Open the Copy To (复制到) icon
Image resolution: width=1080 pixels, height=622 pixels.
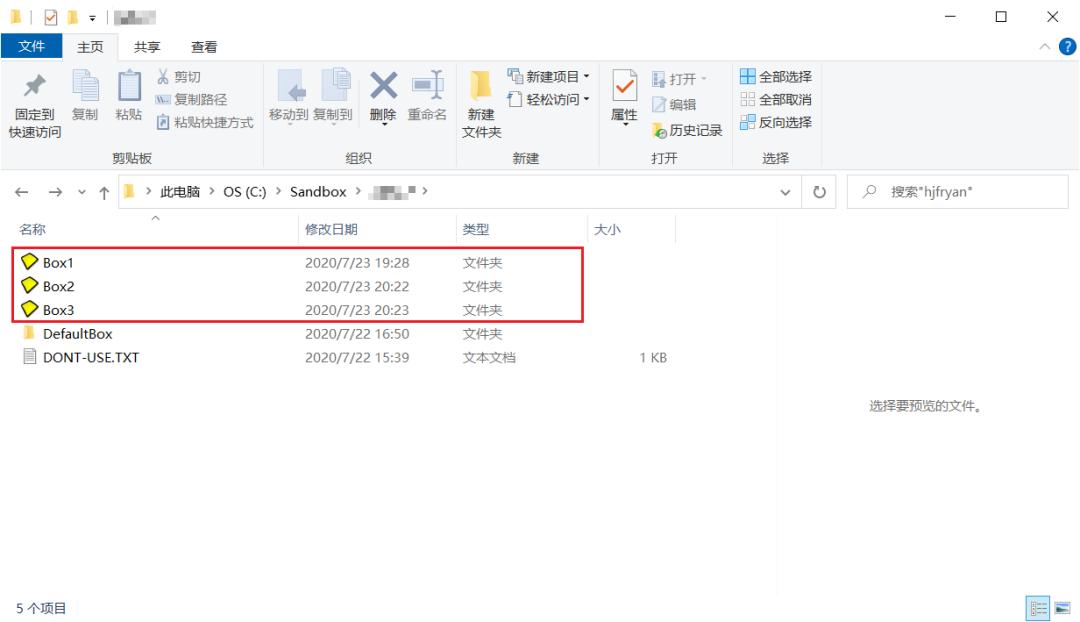point(335,86)
